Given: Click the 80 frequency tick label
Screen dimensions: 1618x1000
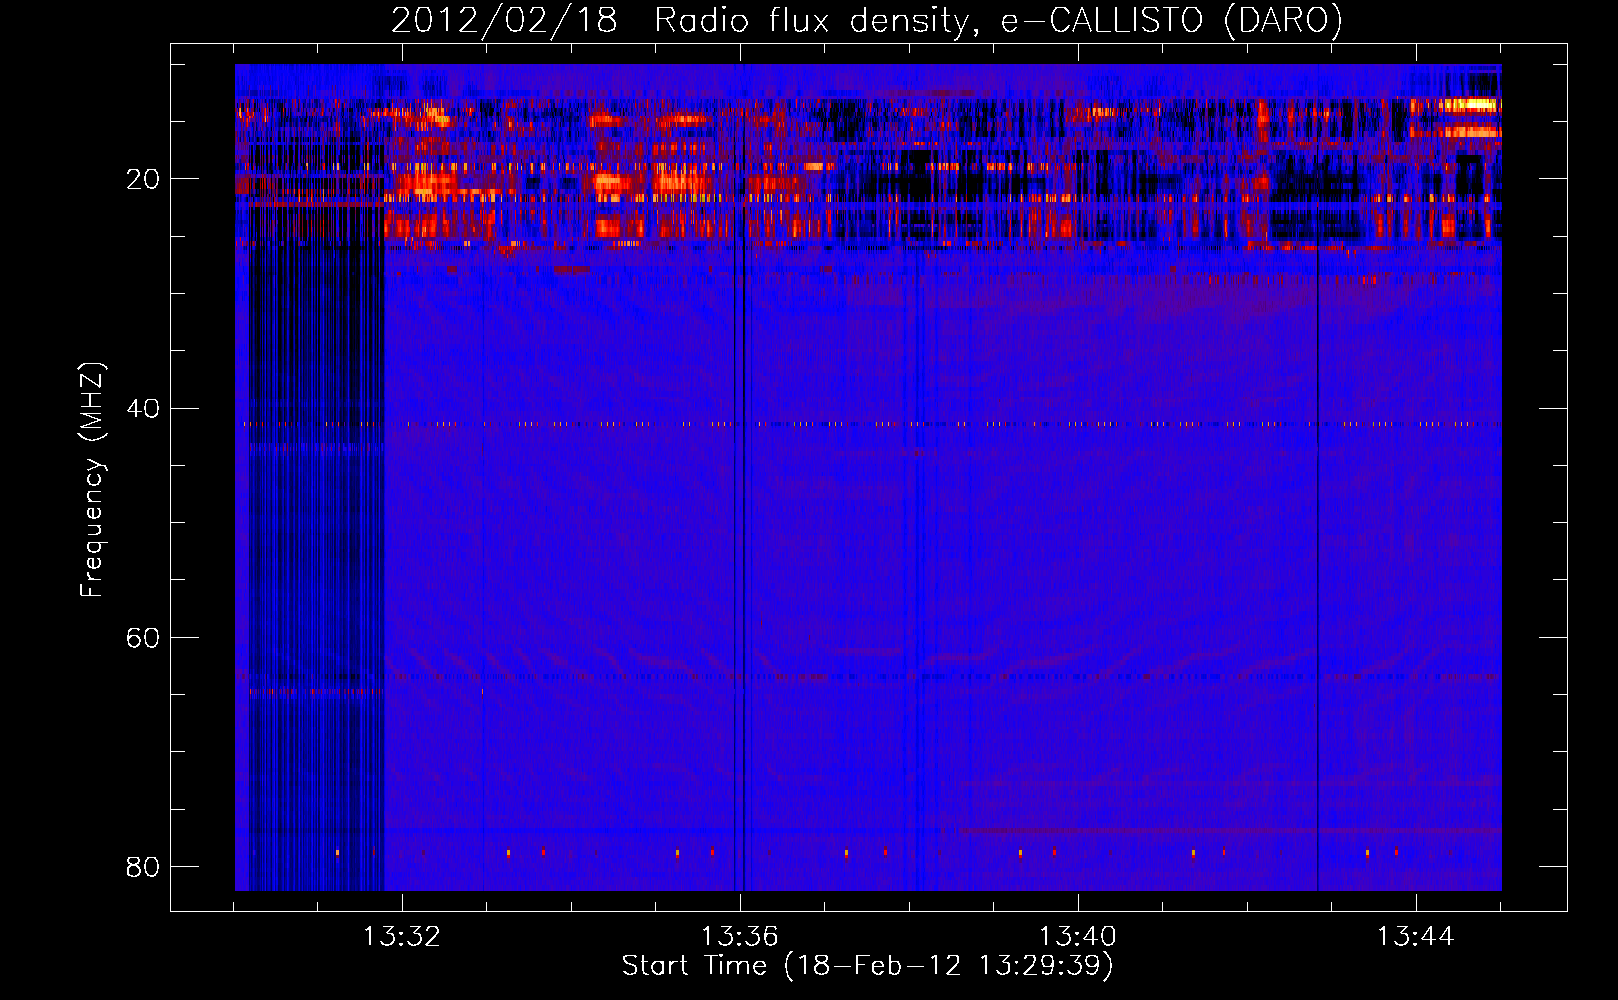Looking at the screenshot, I should click(142, 867).
